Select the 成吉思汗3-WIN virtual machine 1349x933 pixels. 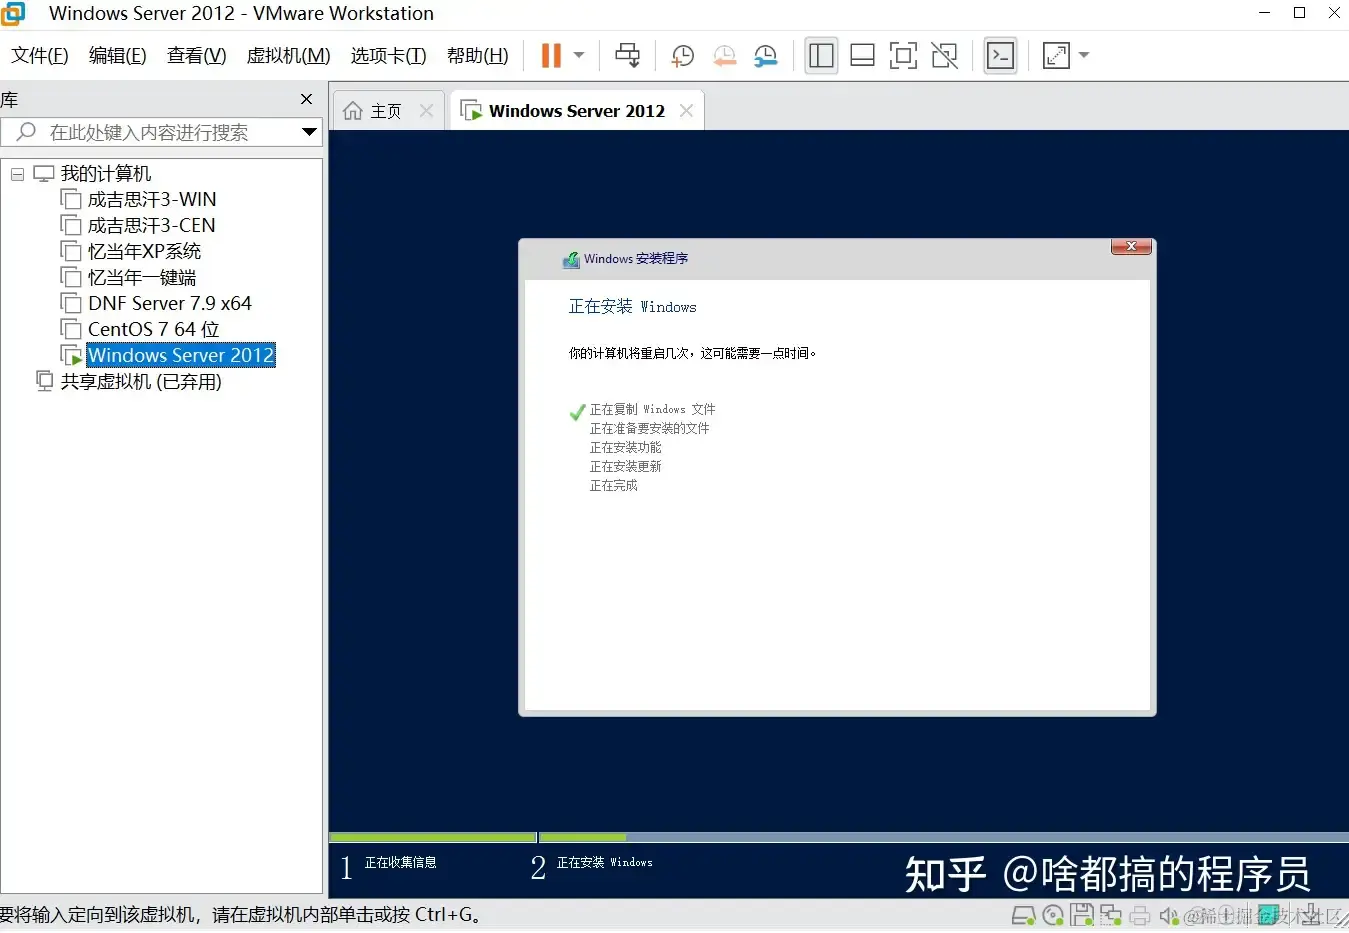[152, 200]
